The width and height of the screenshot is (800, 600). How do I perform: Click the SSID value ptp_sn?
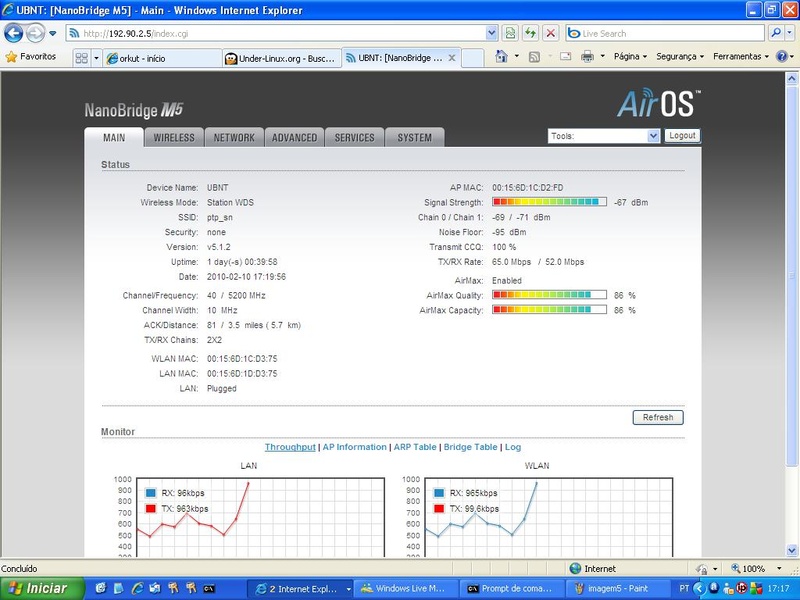(219, 217)
